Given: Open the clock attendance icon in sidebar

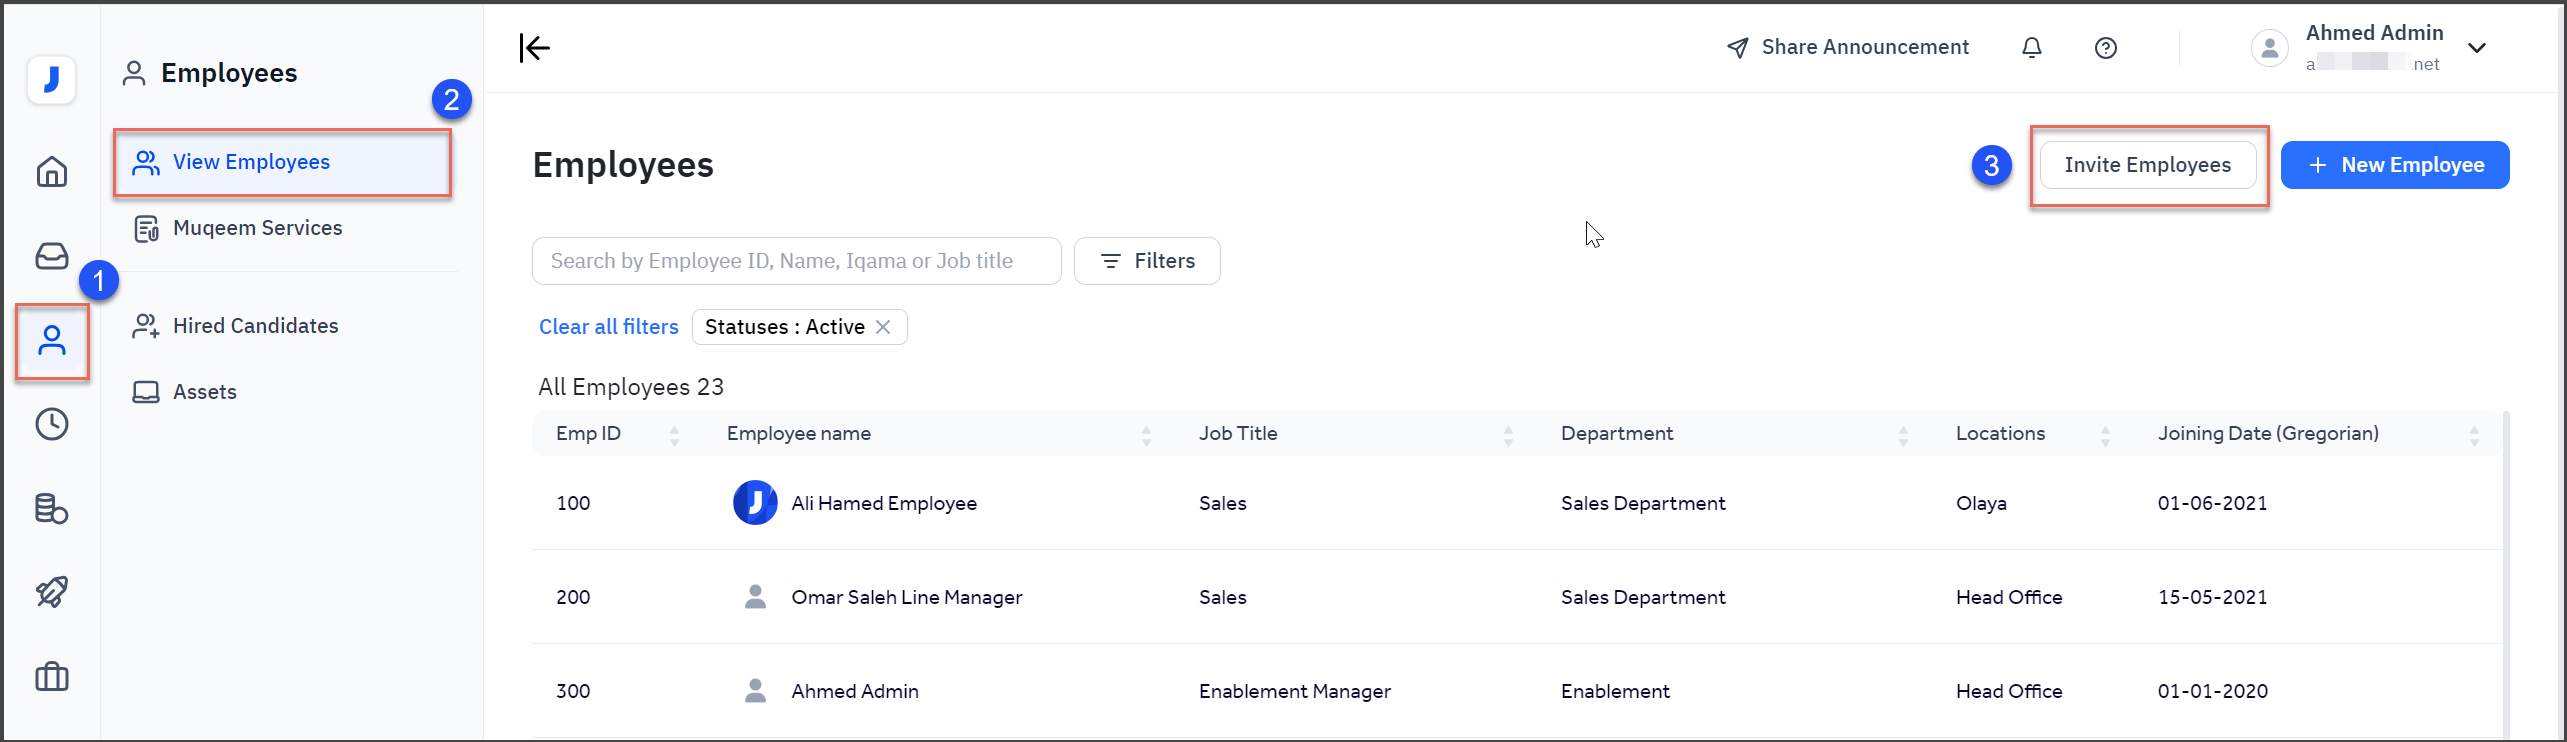Looking at the screenshot, I should (52, 424).
